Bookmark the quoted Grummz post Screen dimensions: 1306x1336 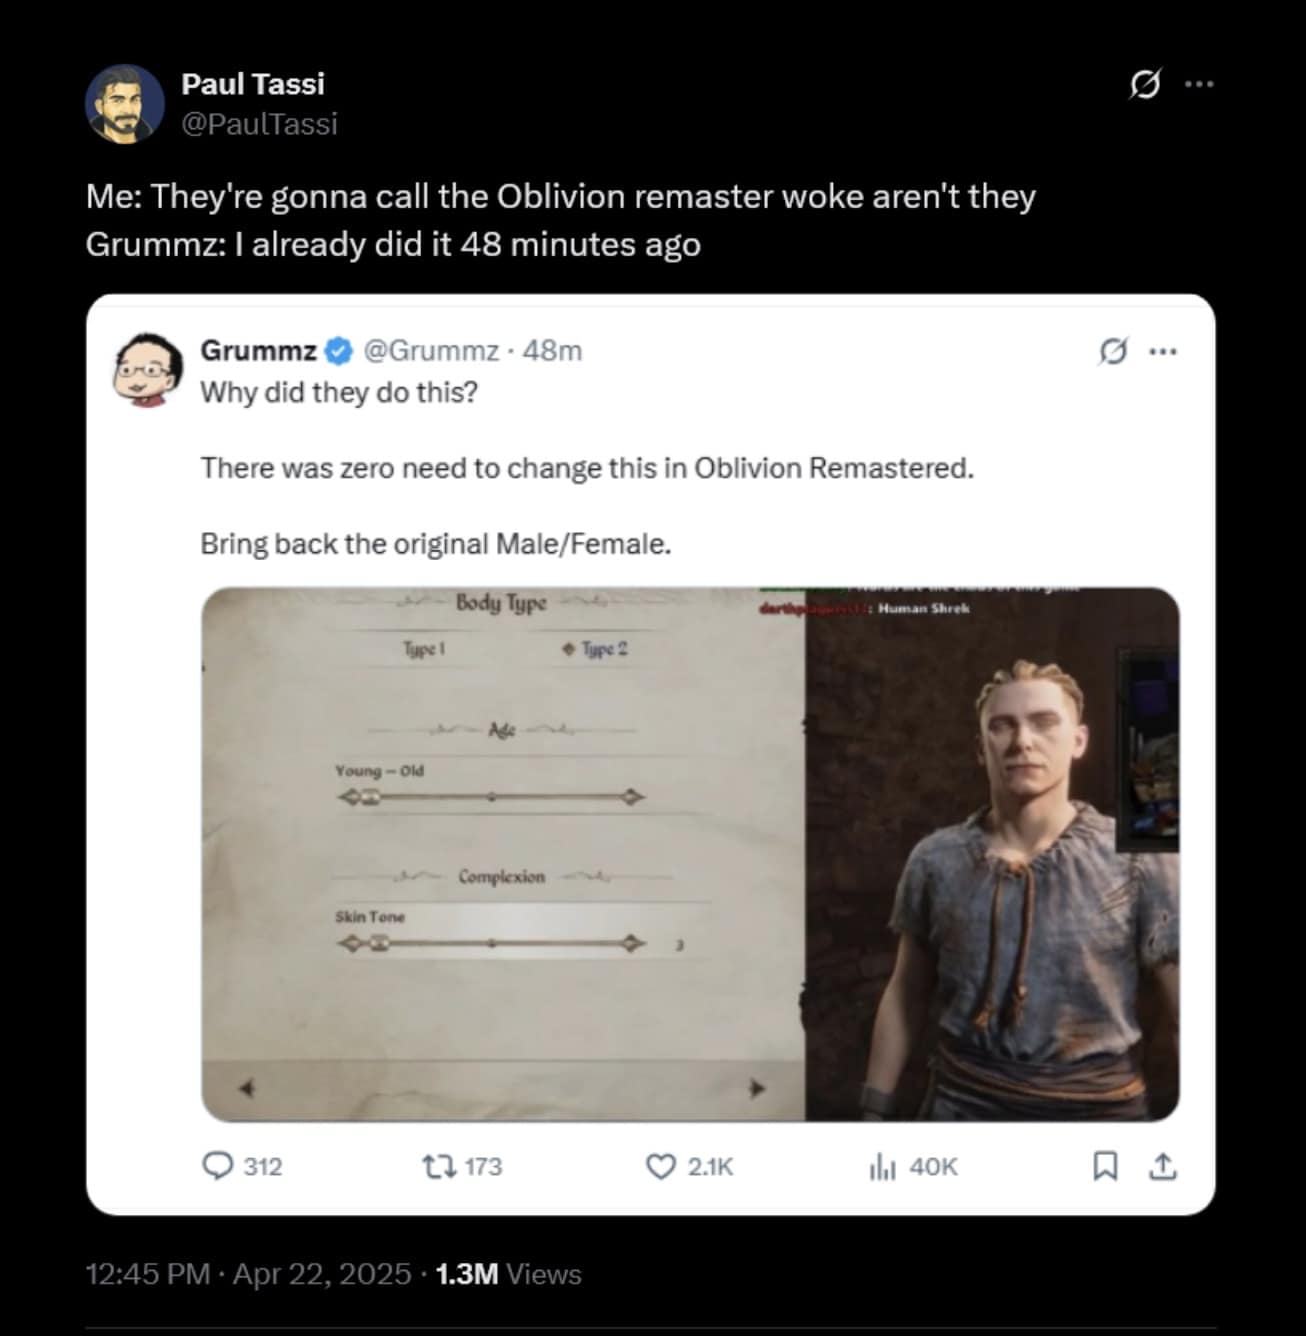(x=1104, y=1166)
